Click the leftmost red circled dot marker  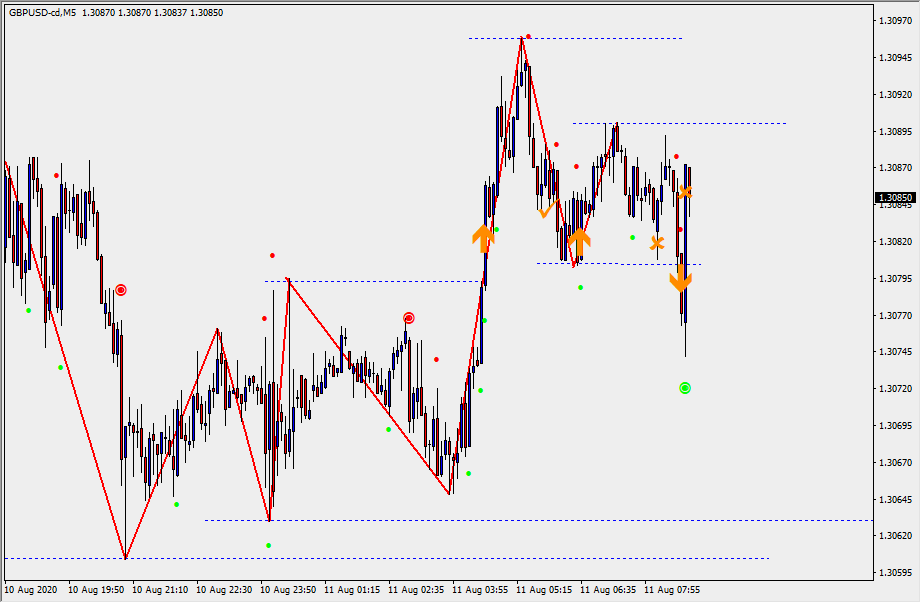[x=121, y=290]
